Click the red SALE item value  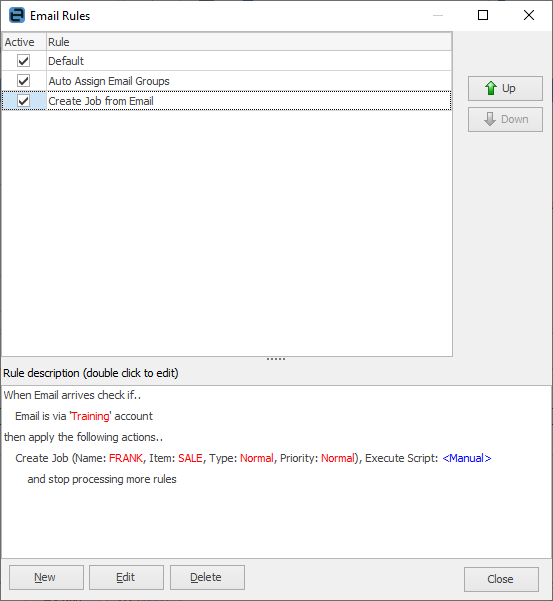(190, 458)
